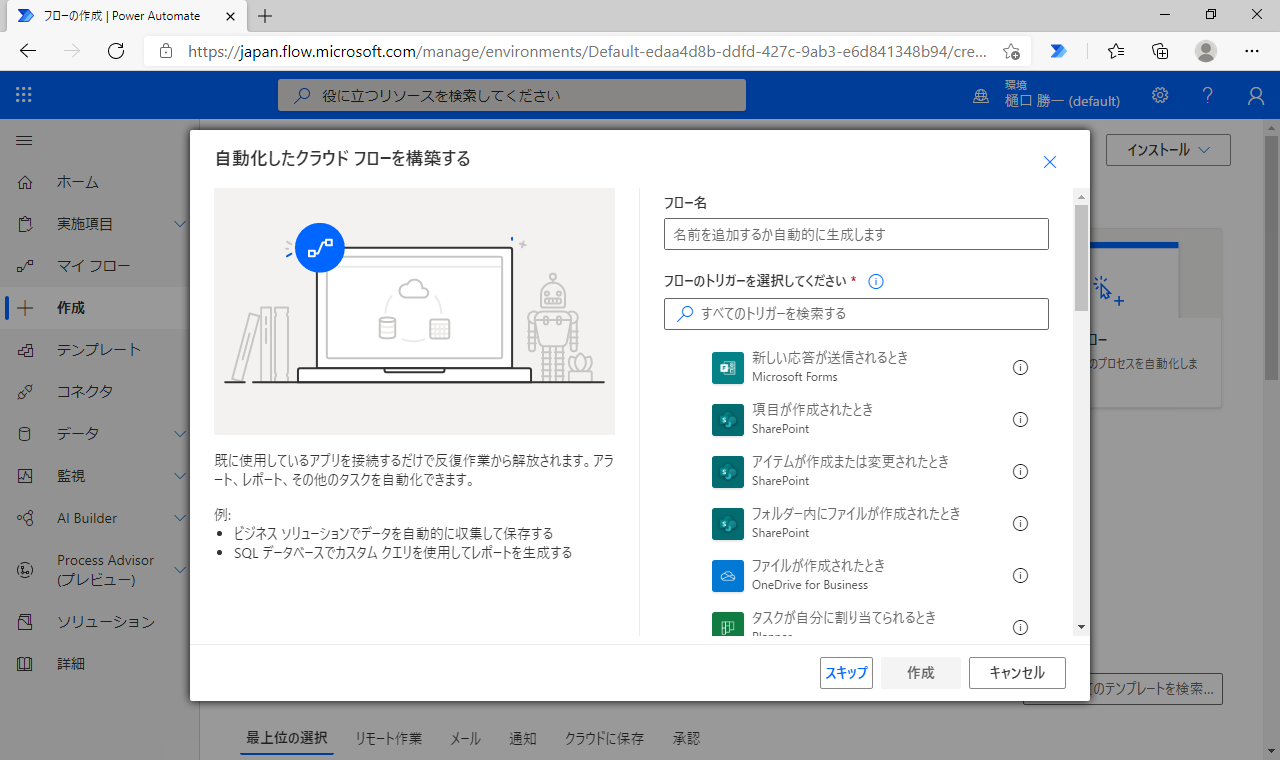The height and width of the screenshot is (760, 1280).
Task: Click the Planner trigger icon
Action: (x=728, y=624)
